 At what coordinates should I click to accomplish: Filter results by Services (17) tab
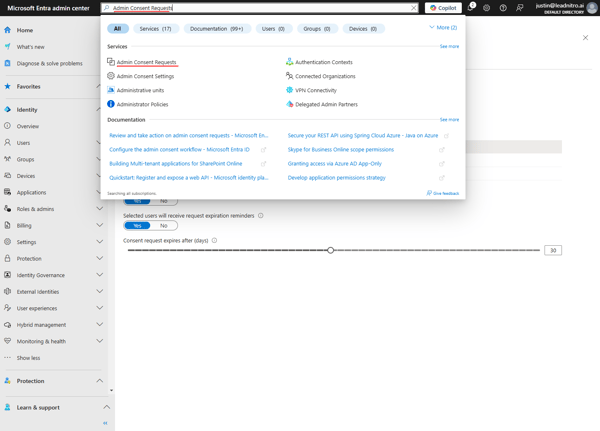coord(155,29)
